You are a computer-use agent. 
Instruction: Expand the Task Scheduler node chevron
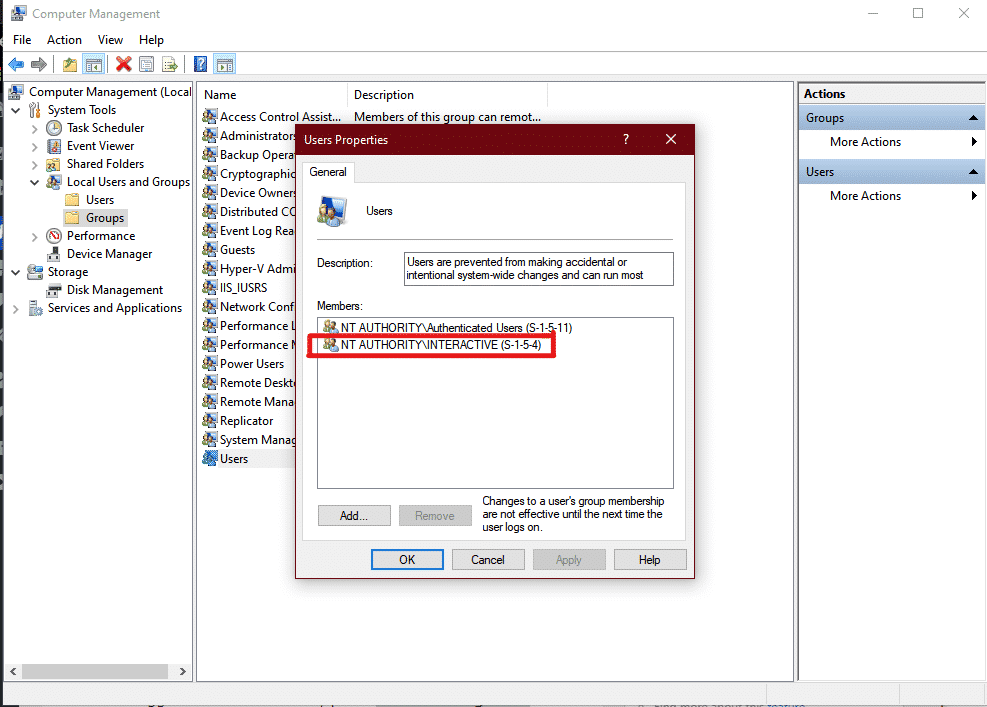click(x=35, y=128)
